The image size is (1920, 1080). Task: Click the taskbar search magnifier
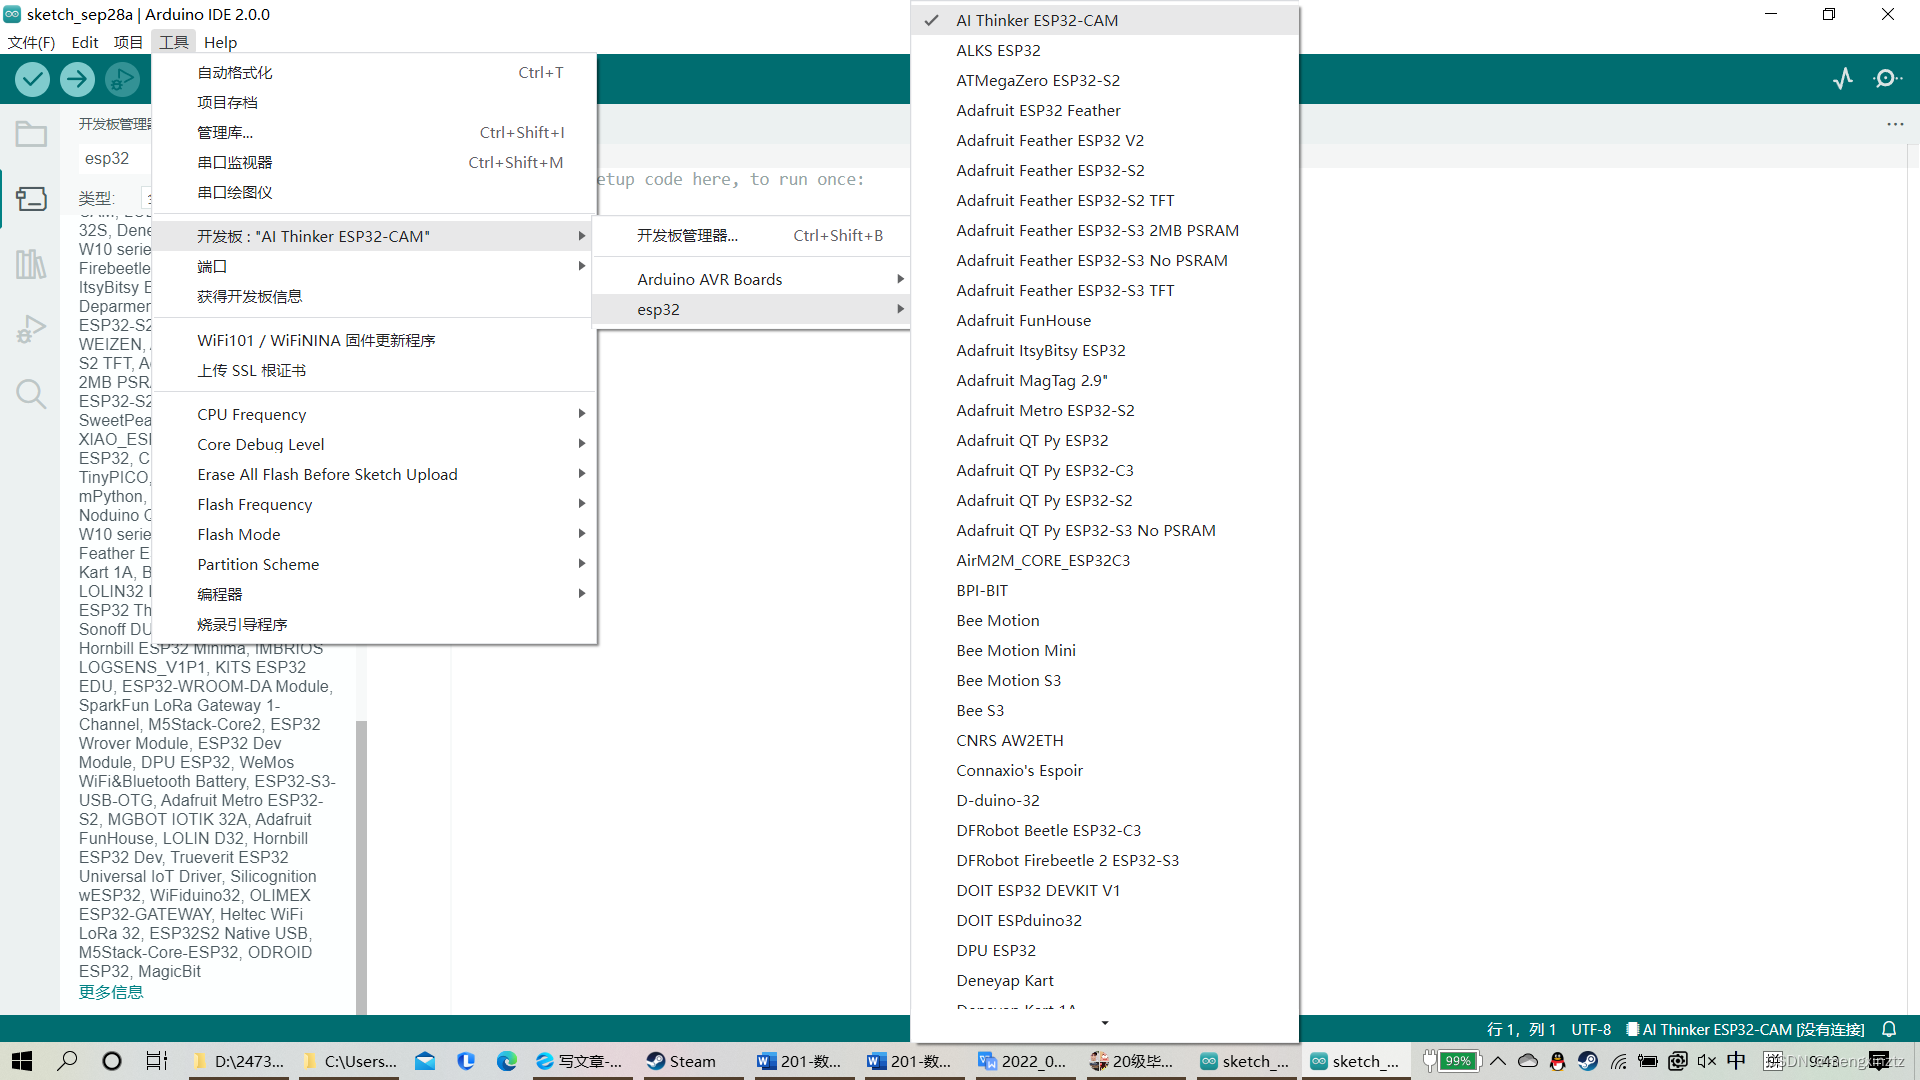(x=67, y=1061)
